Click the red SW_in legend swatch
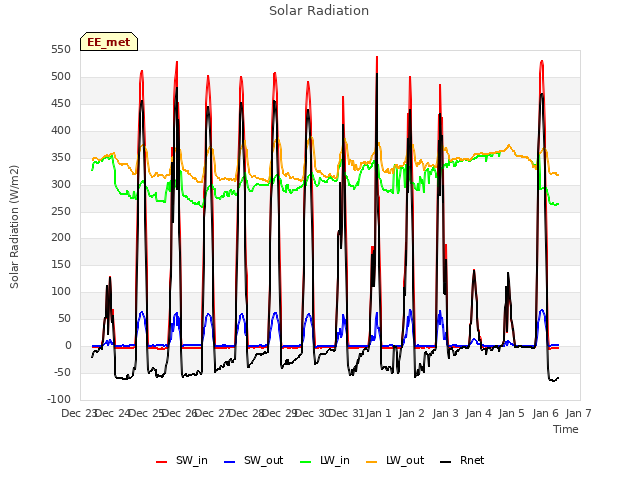Screen dimensions: 640x480 click(x=162, y=462)
